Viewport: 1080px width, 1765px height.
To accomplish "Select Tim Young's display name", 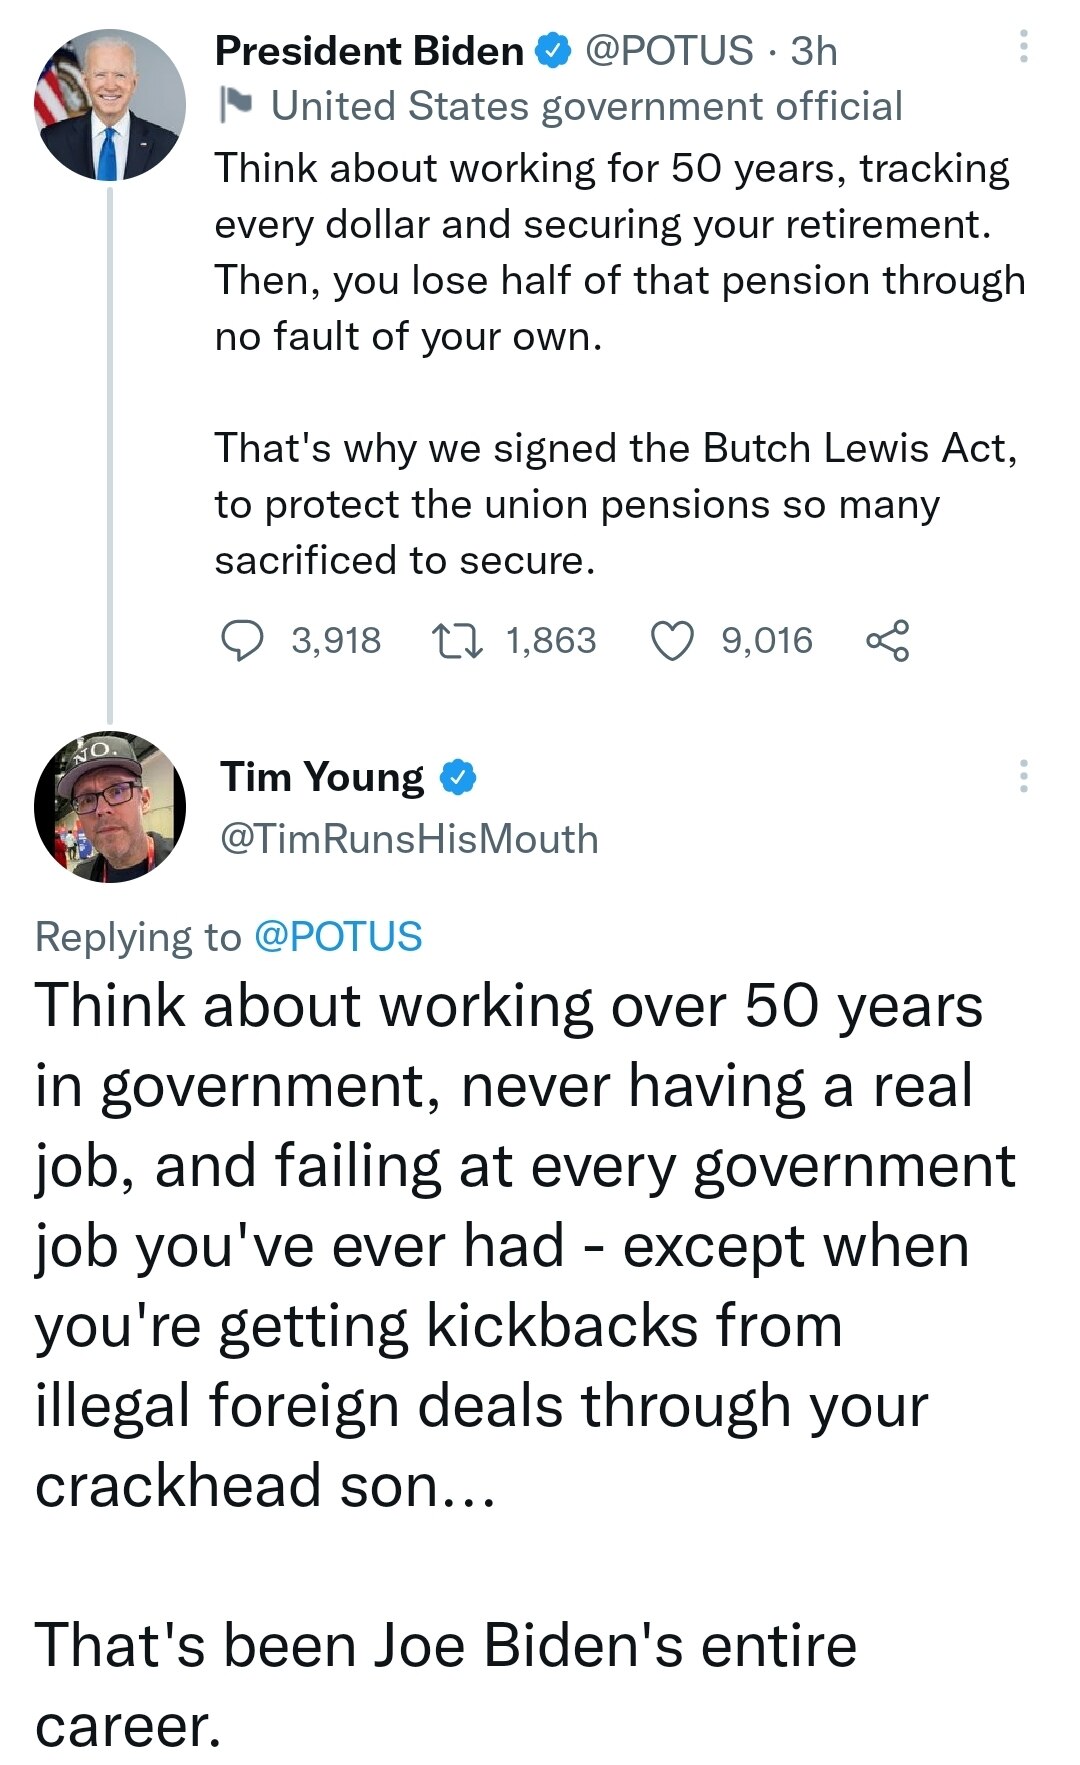I will pyautogui.click(x=320, y=777).
